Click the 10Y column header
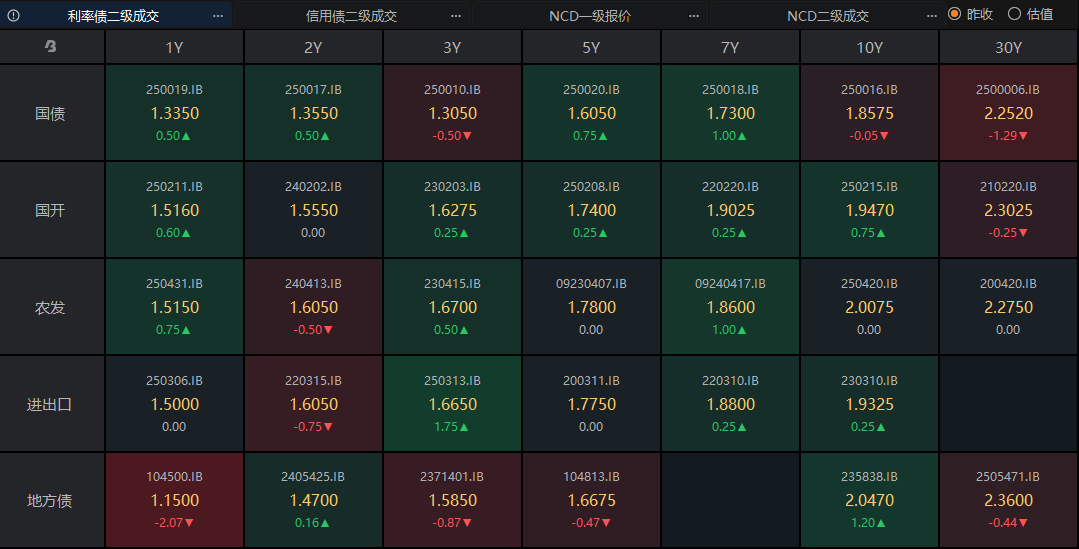Viewport: 1079px width, 549px height. (869, 47)
